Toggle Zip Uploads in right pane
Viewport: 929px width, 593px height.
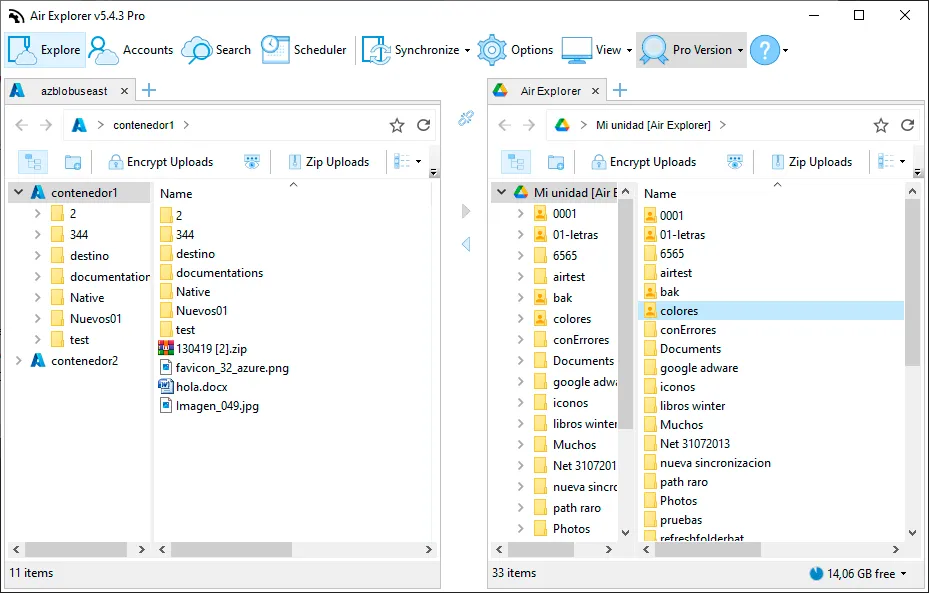[812, 162]
